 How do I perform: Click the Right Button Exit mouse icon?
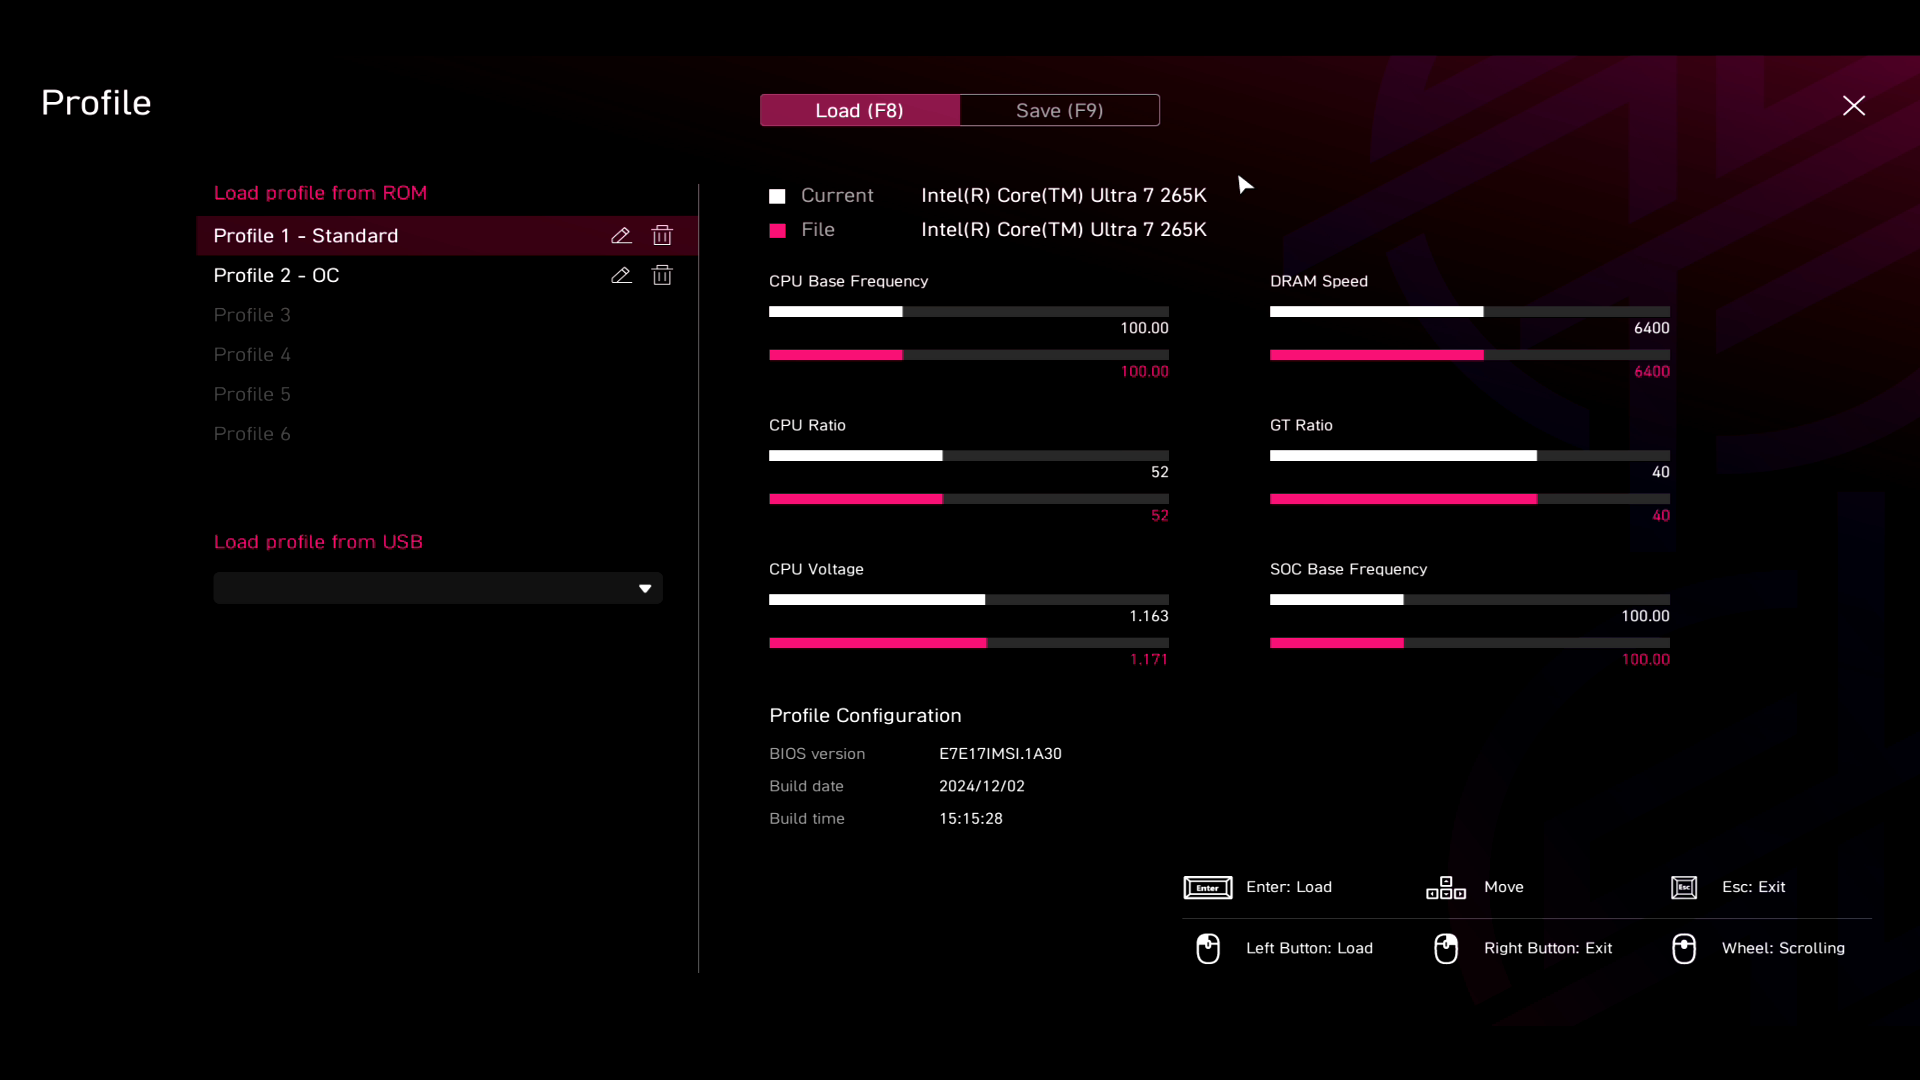(1445, 948)
